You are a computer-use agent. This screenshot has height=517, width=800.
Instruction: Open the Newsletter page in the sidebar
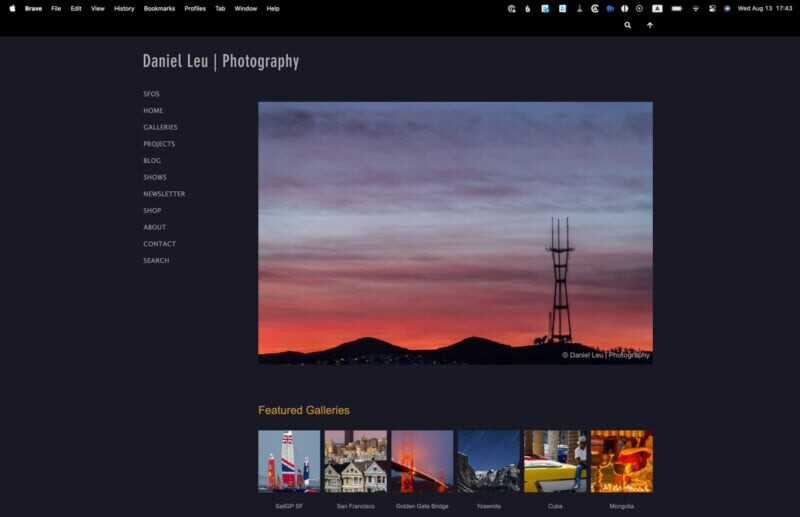(x=164, y=194)
